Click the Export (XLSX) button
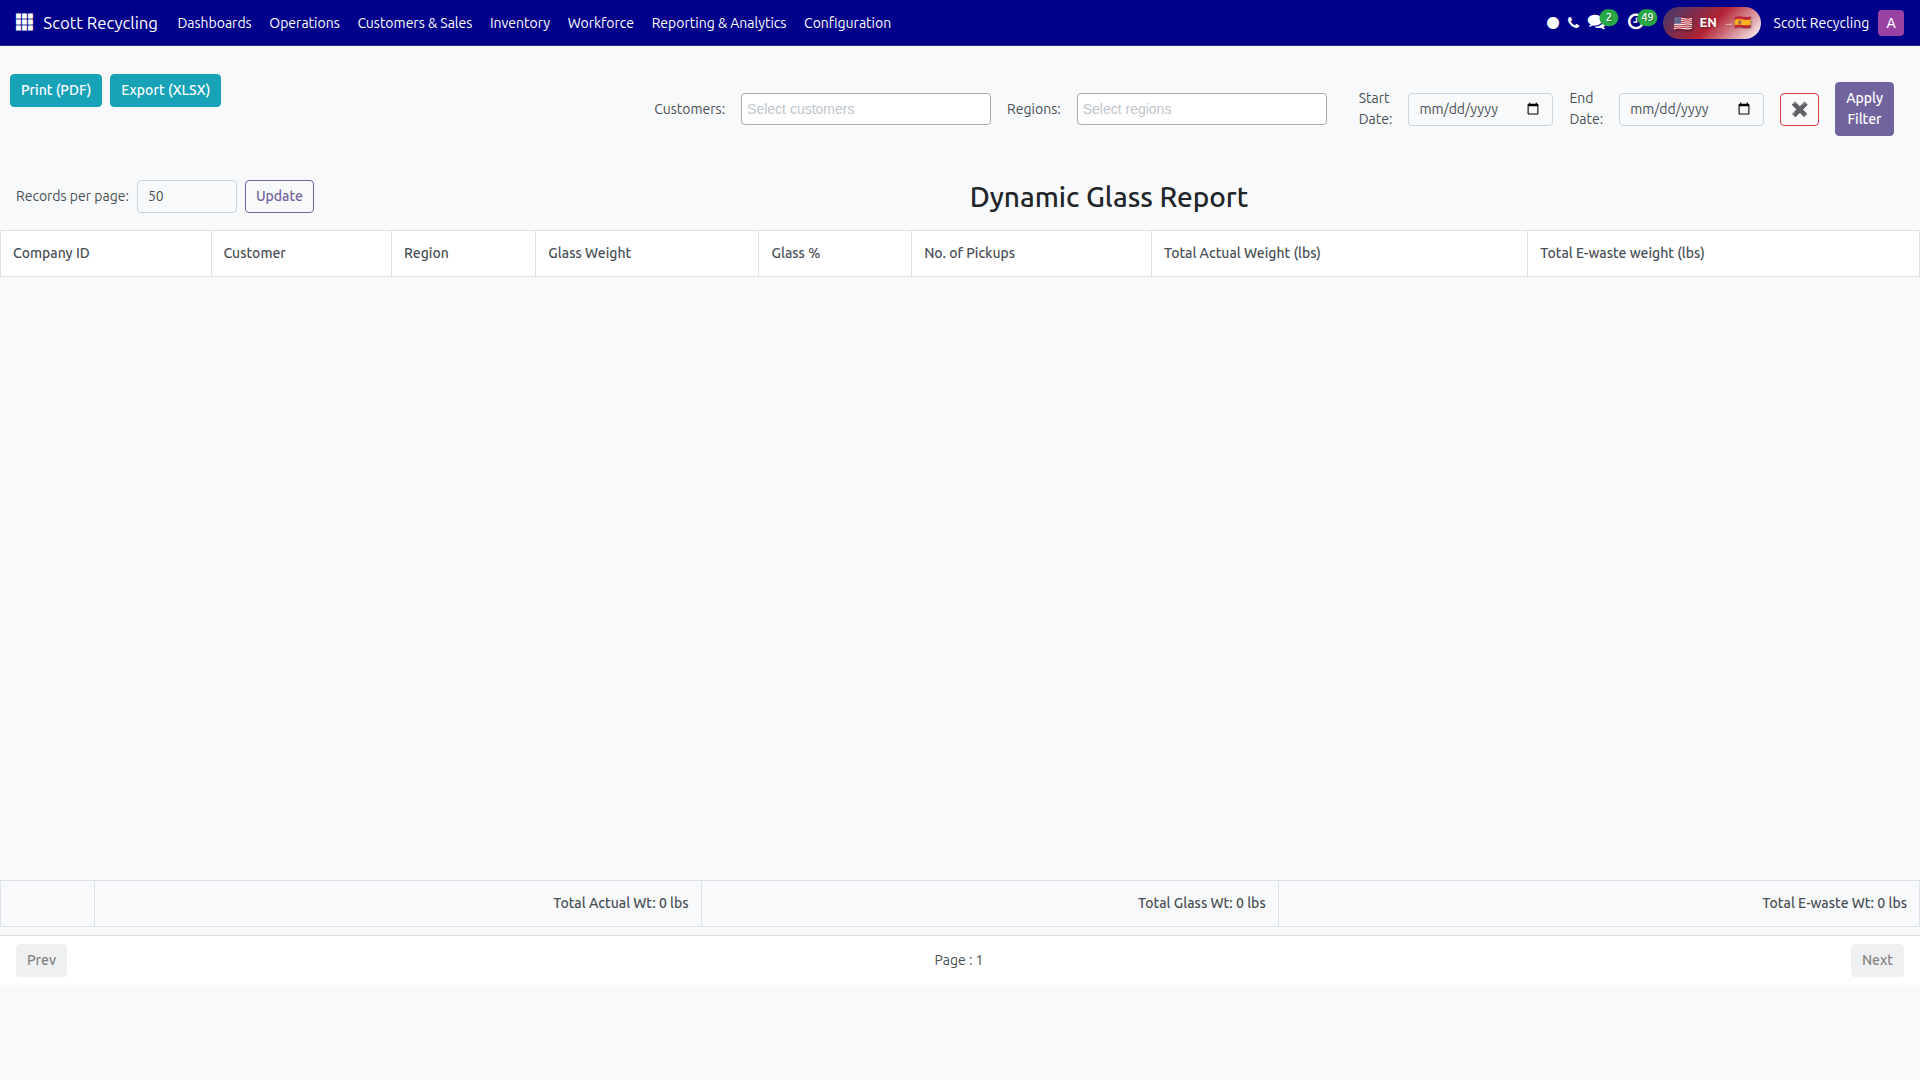This screenshot has height=1080, width=1920. [165, 90]
